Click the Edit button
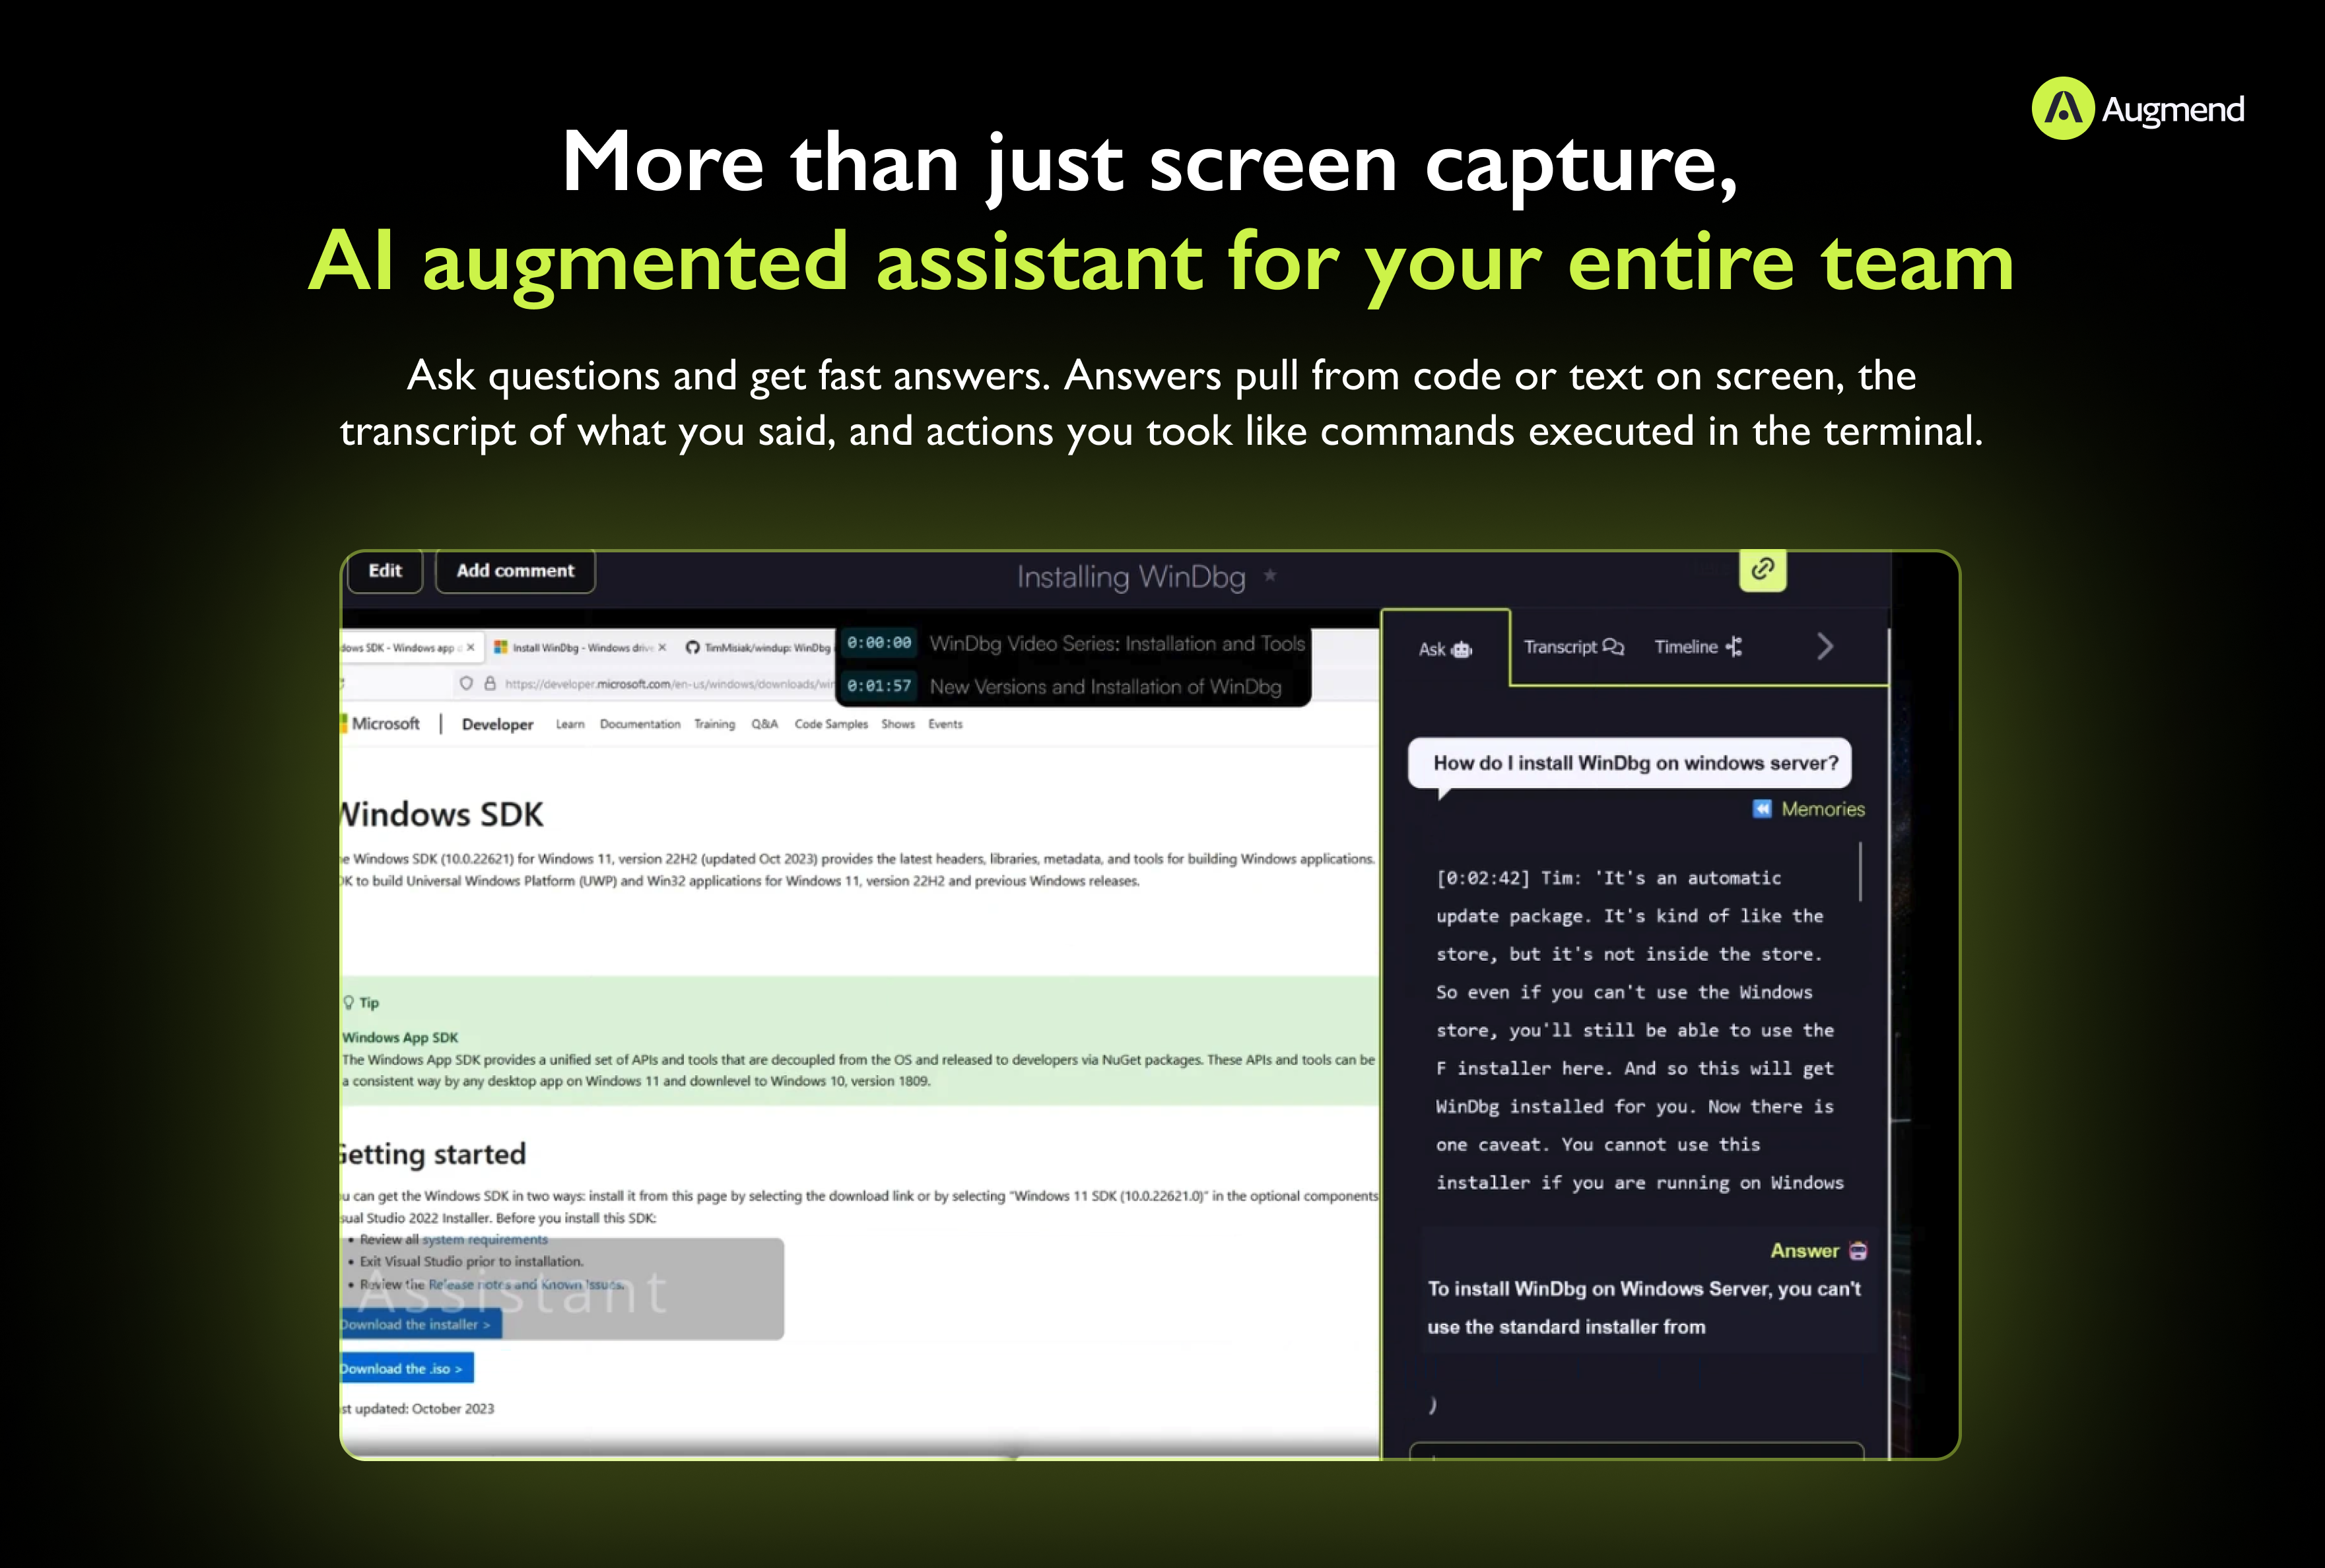 coord(385,571)
